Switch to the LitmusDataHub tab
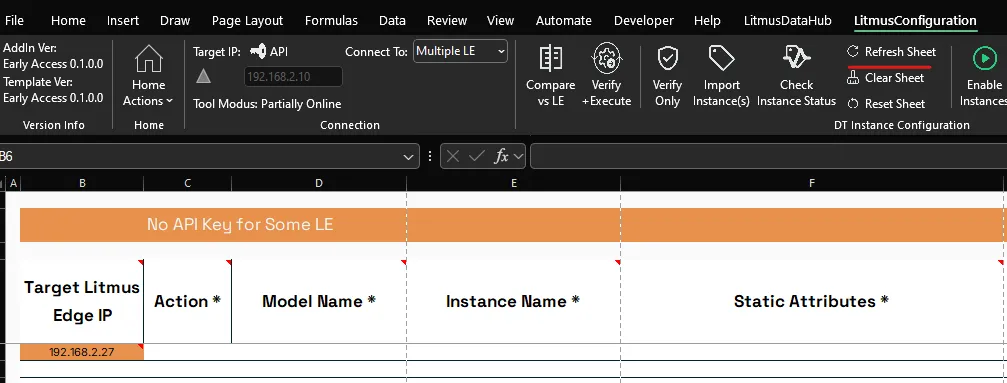The height and width of the screenshot is (383, 1007). (x=787, y=21)
